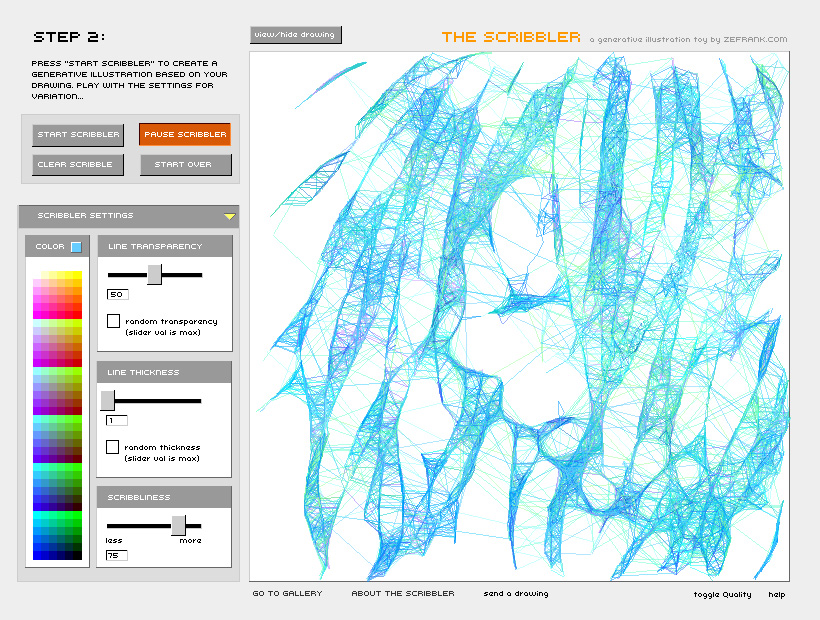The width and height of the screenshot is (820, 620).
Task: Click toggle Quality option
Action: tap(722, 595)
